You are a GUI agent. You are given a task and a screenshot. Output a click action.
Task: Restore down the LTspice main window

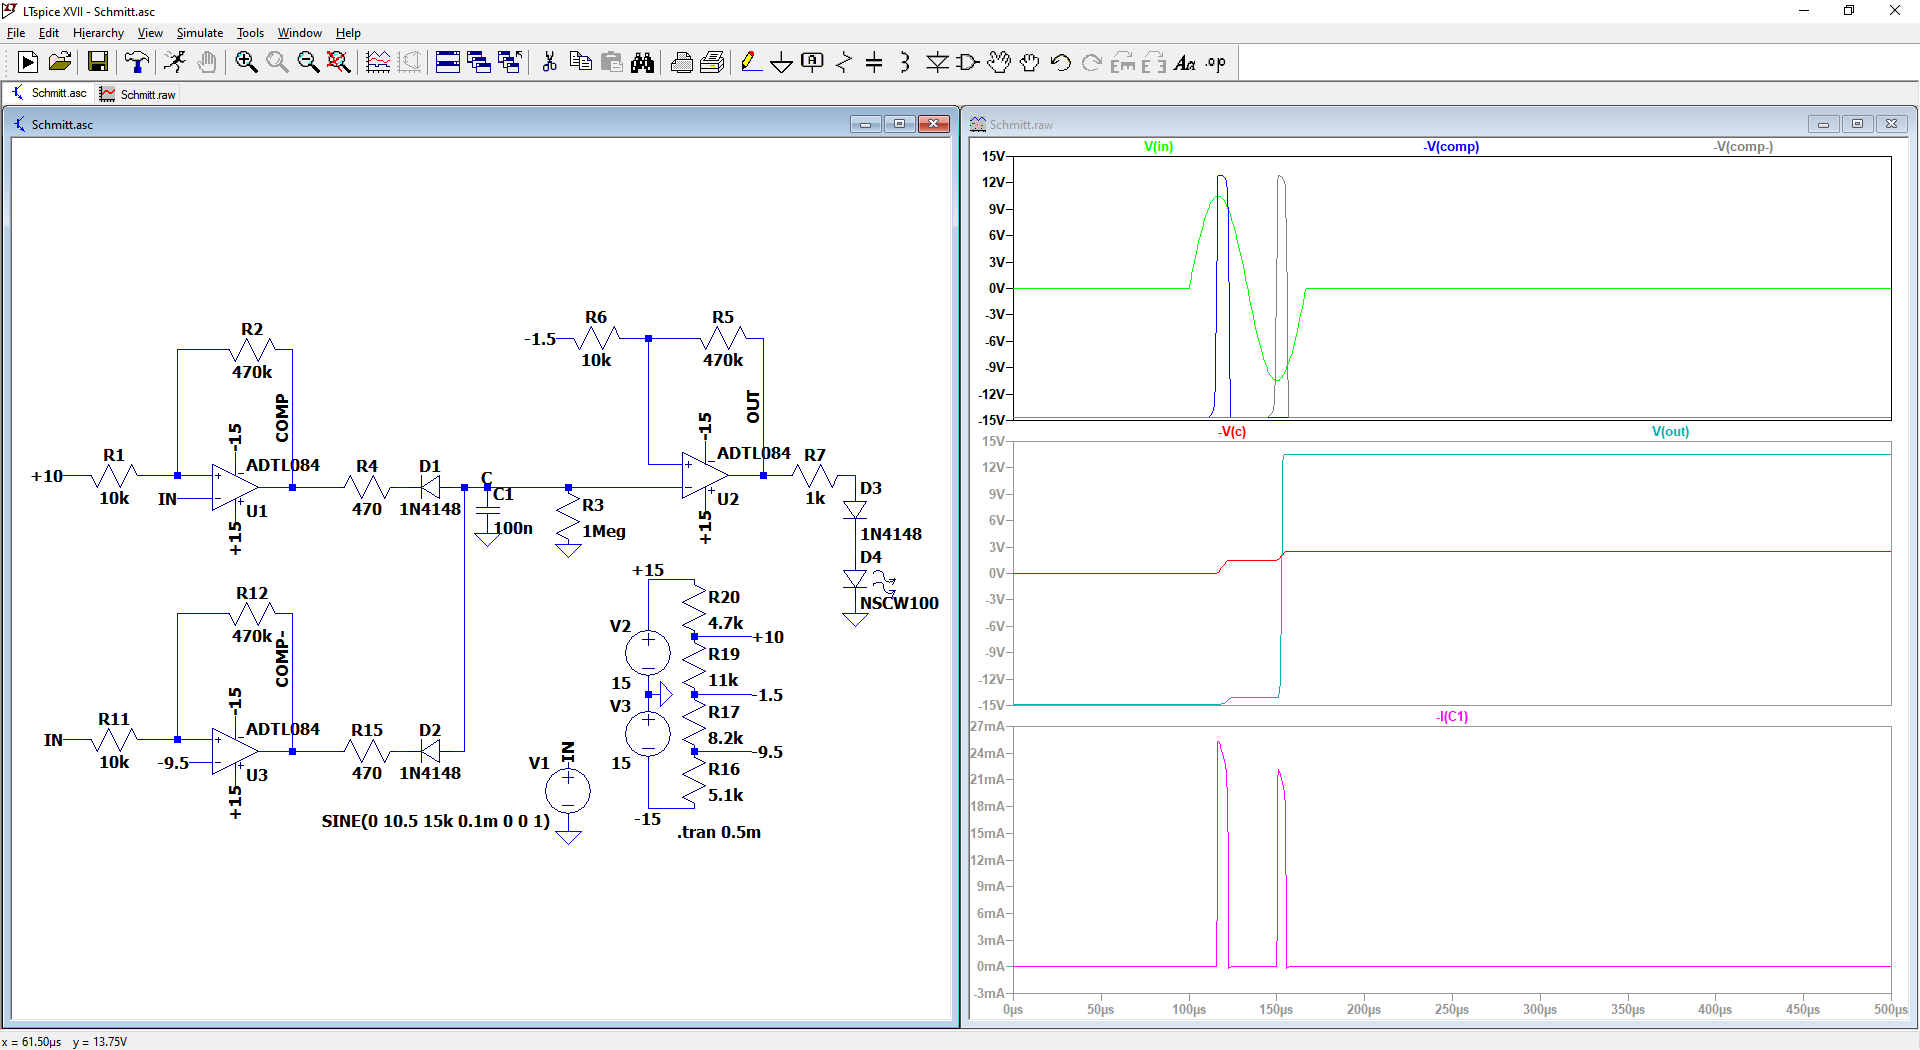pyautogui.click(x=1849, y=11)
